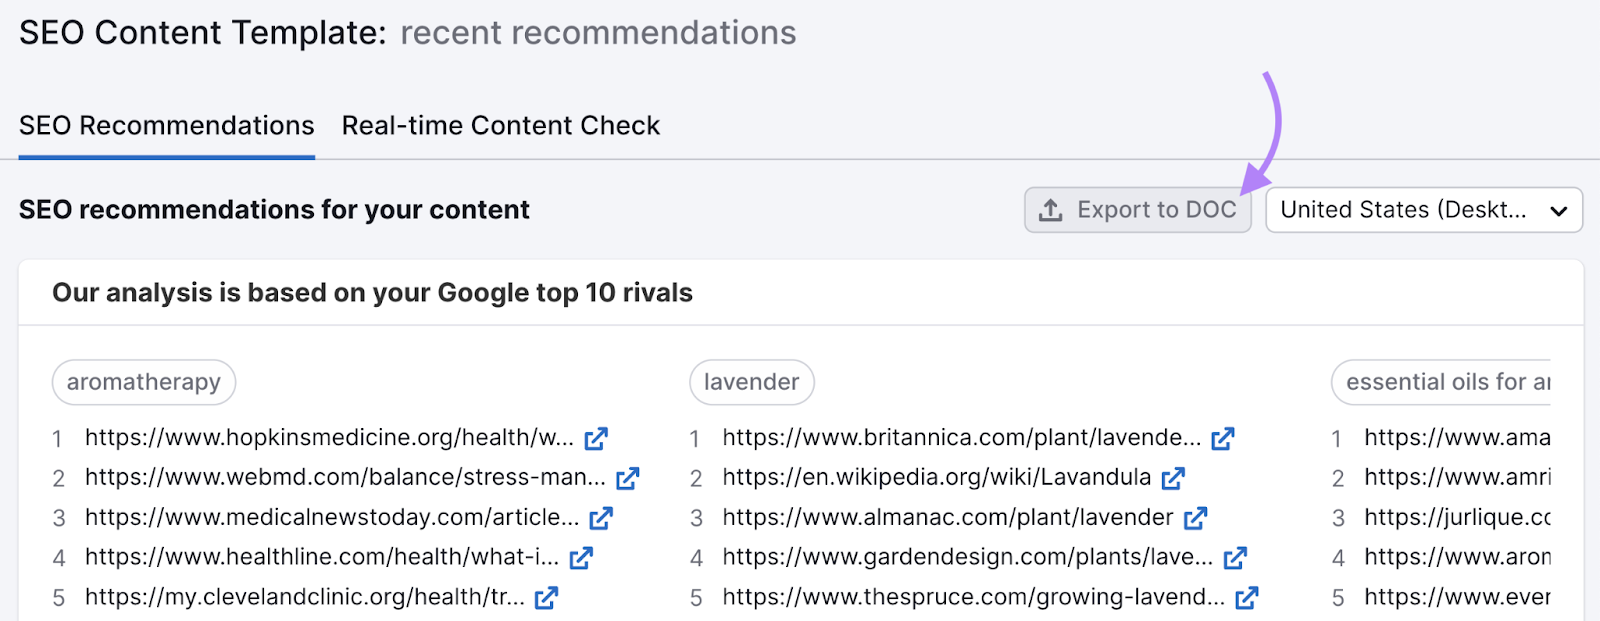
Task: Open the webmd.com stress management link
Action: coord(344,478)
